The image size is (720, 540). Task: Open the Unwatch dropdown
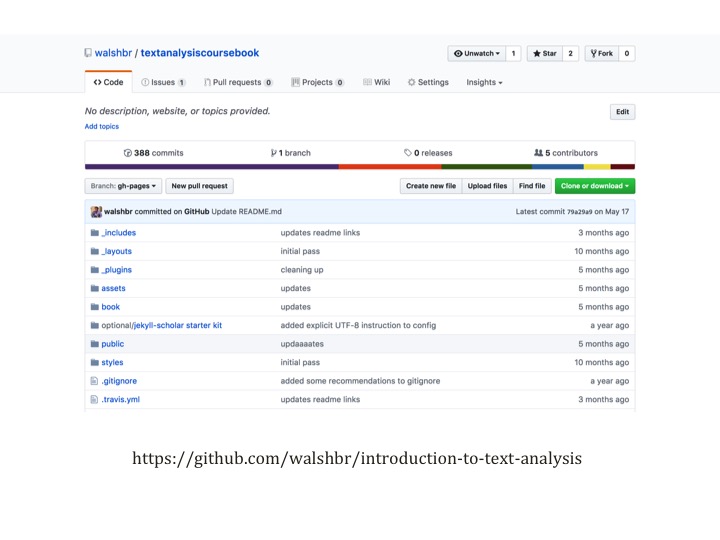click(x=477, y=53)
